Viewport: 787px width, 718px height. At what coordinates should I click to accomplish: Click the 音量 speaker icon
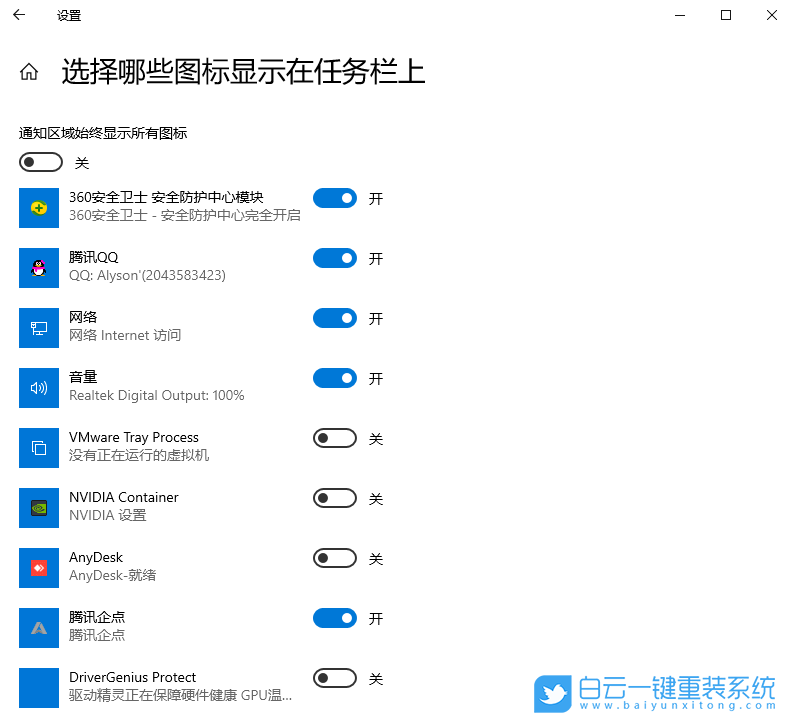tap(39, 388)
